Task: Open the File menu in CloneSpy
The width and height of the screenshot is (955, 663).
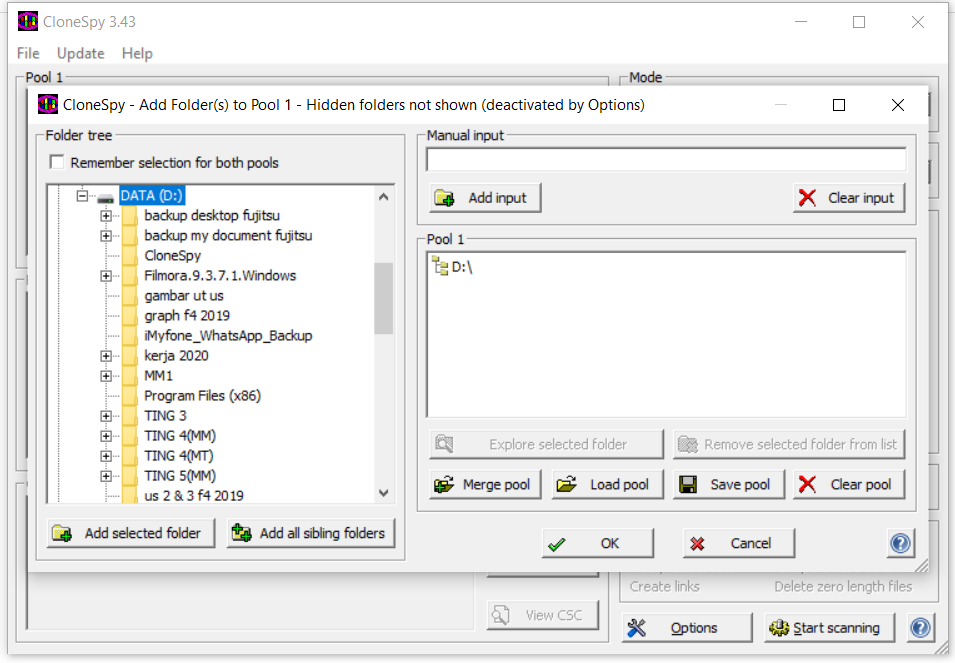Action: [x=28, y=54]
